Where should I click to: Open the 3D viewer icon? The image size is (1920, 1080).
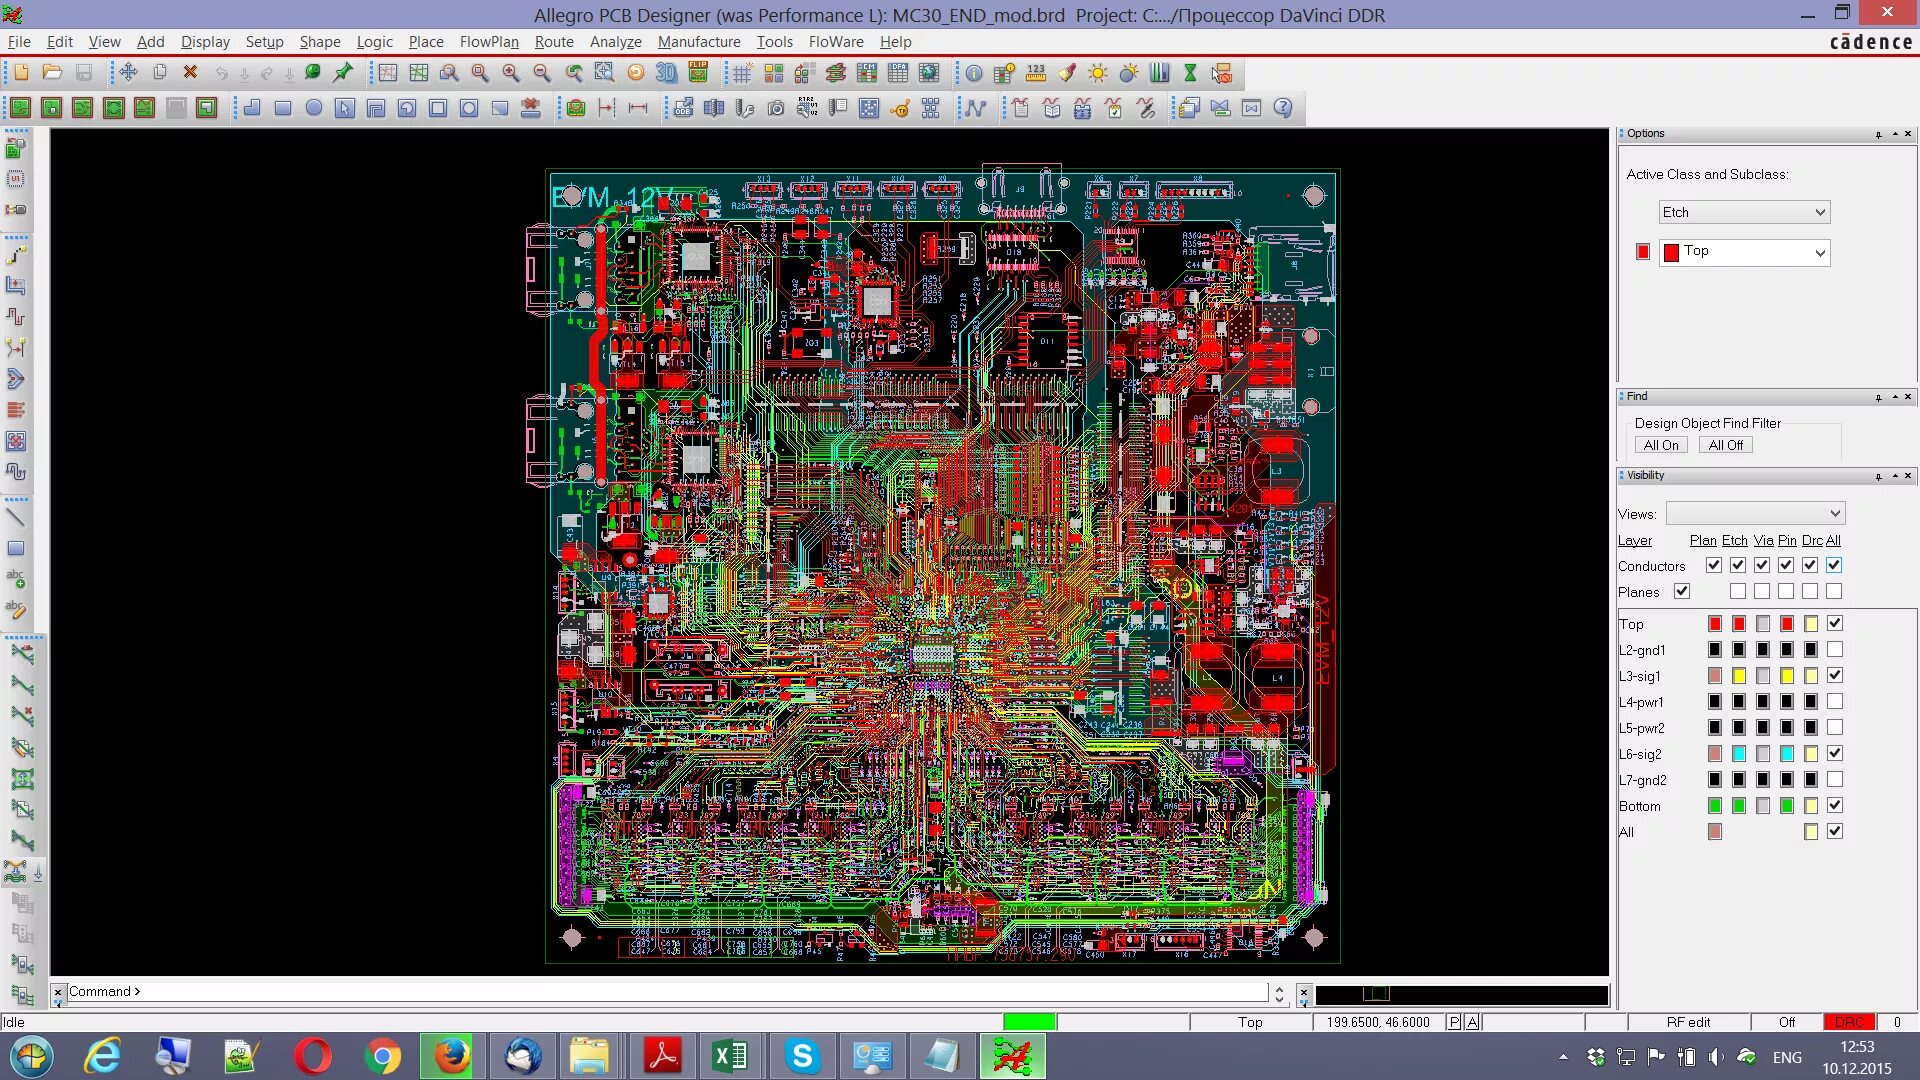(x=666, y=73)
